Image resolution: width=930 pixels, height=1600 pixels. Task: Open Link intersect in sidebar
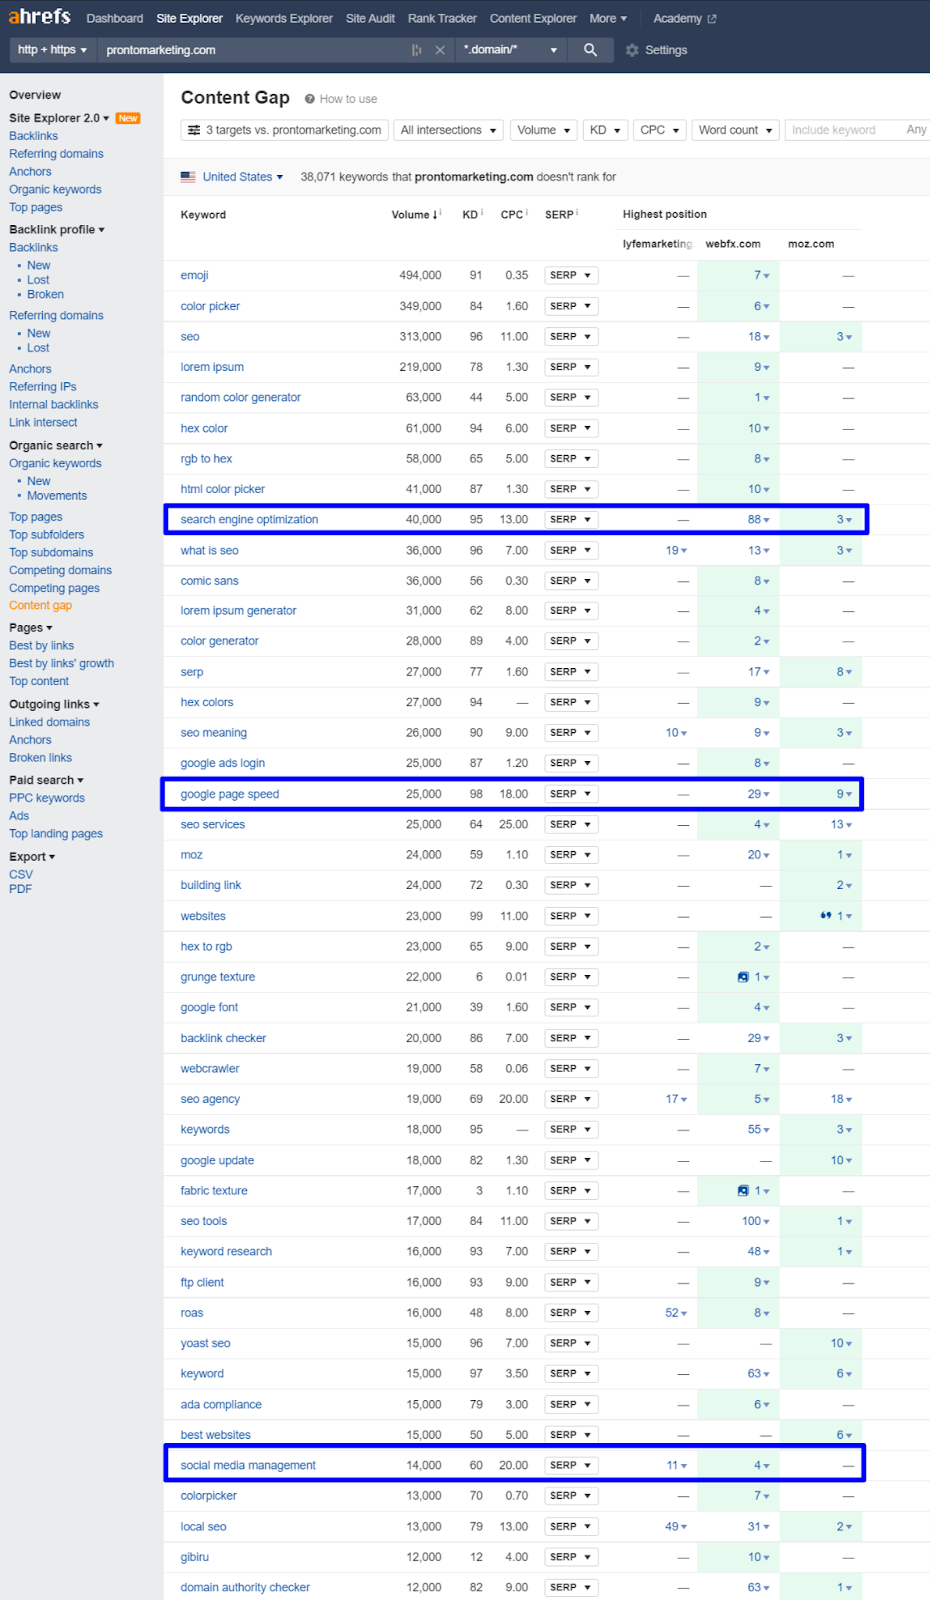click(x=43, y=423)
